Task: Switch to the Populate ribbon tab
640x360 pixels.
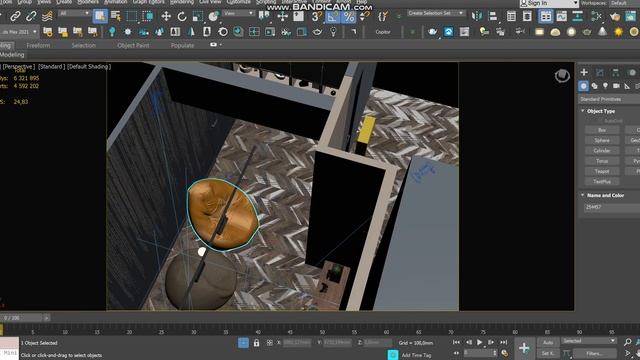Action: coord(182,46)
